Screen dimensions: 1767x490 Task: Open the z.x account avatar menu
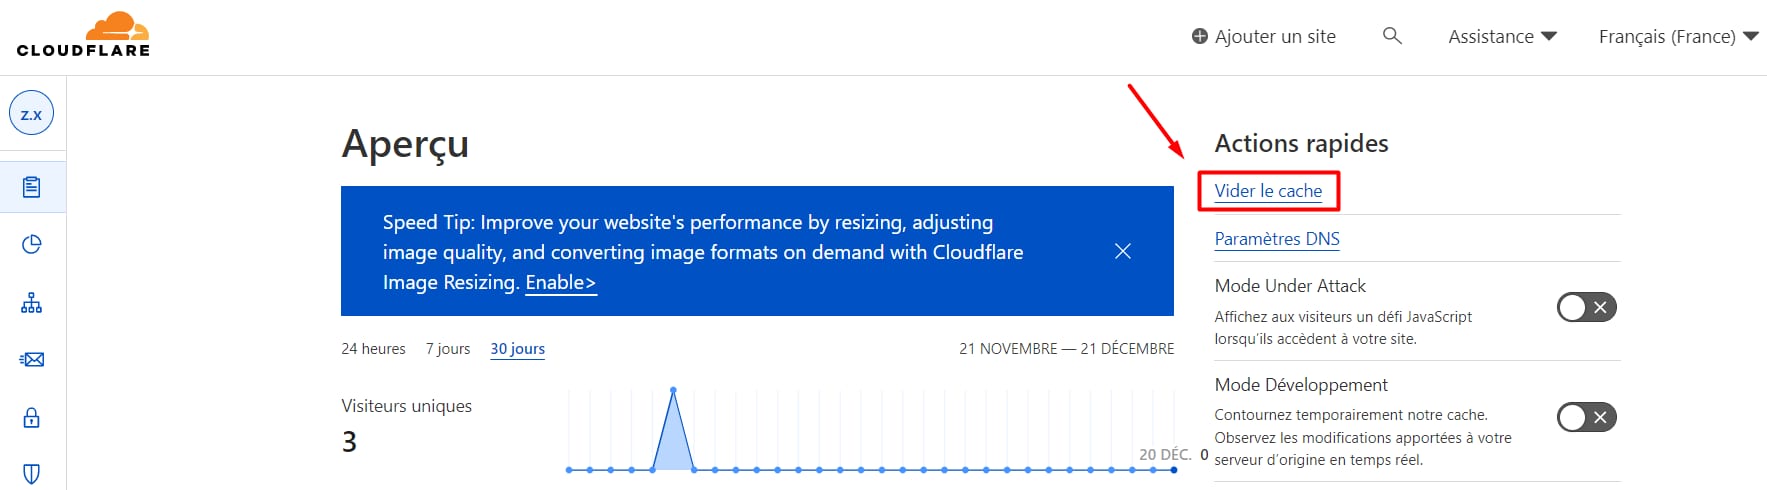[x=32, y=114]
